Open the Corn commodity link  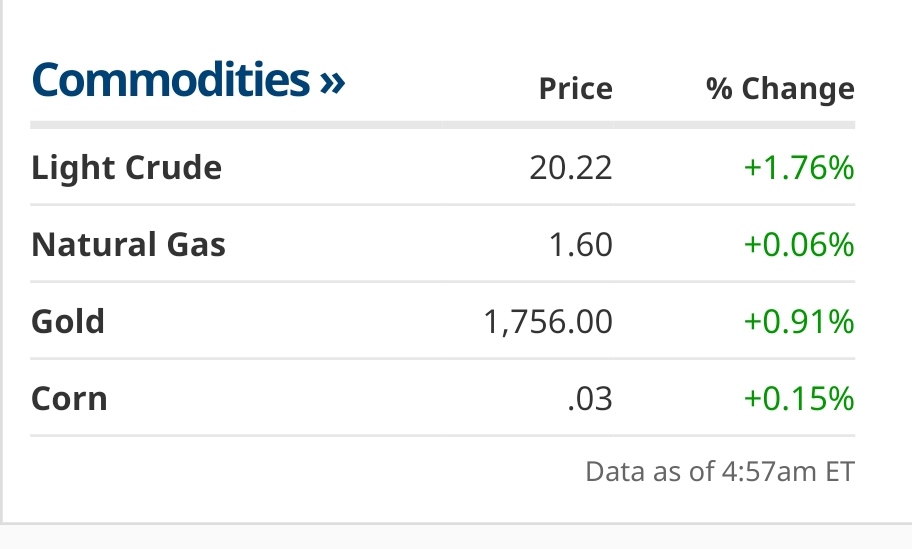(69, 398)
